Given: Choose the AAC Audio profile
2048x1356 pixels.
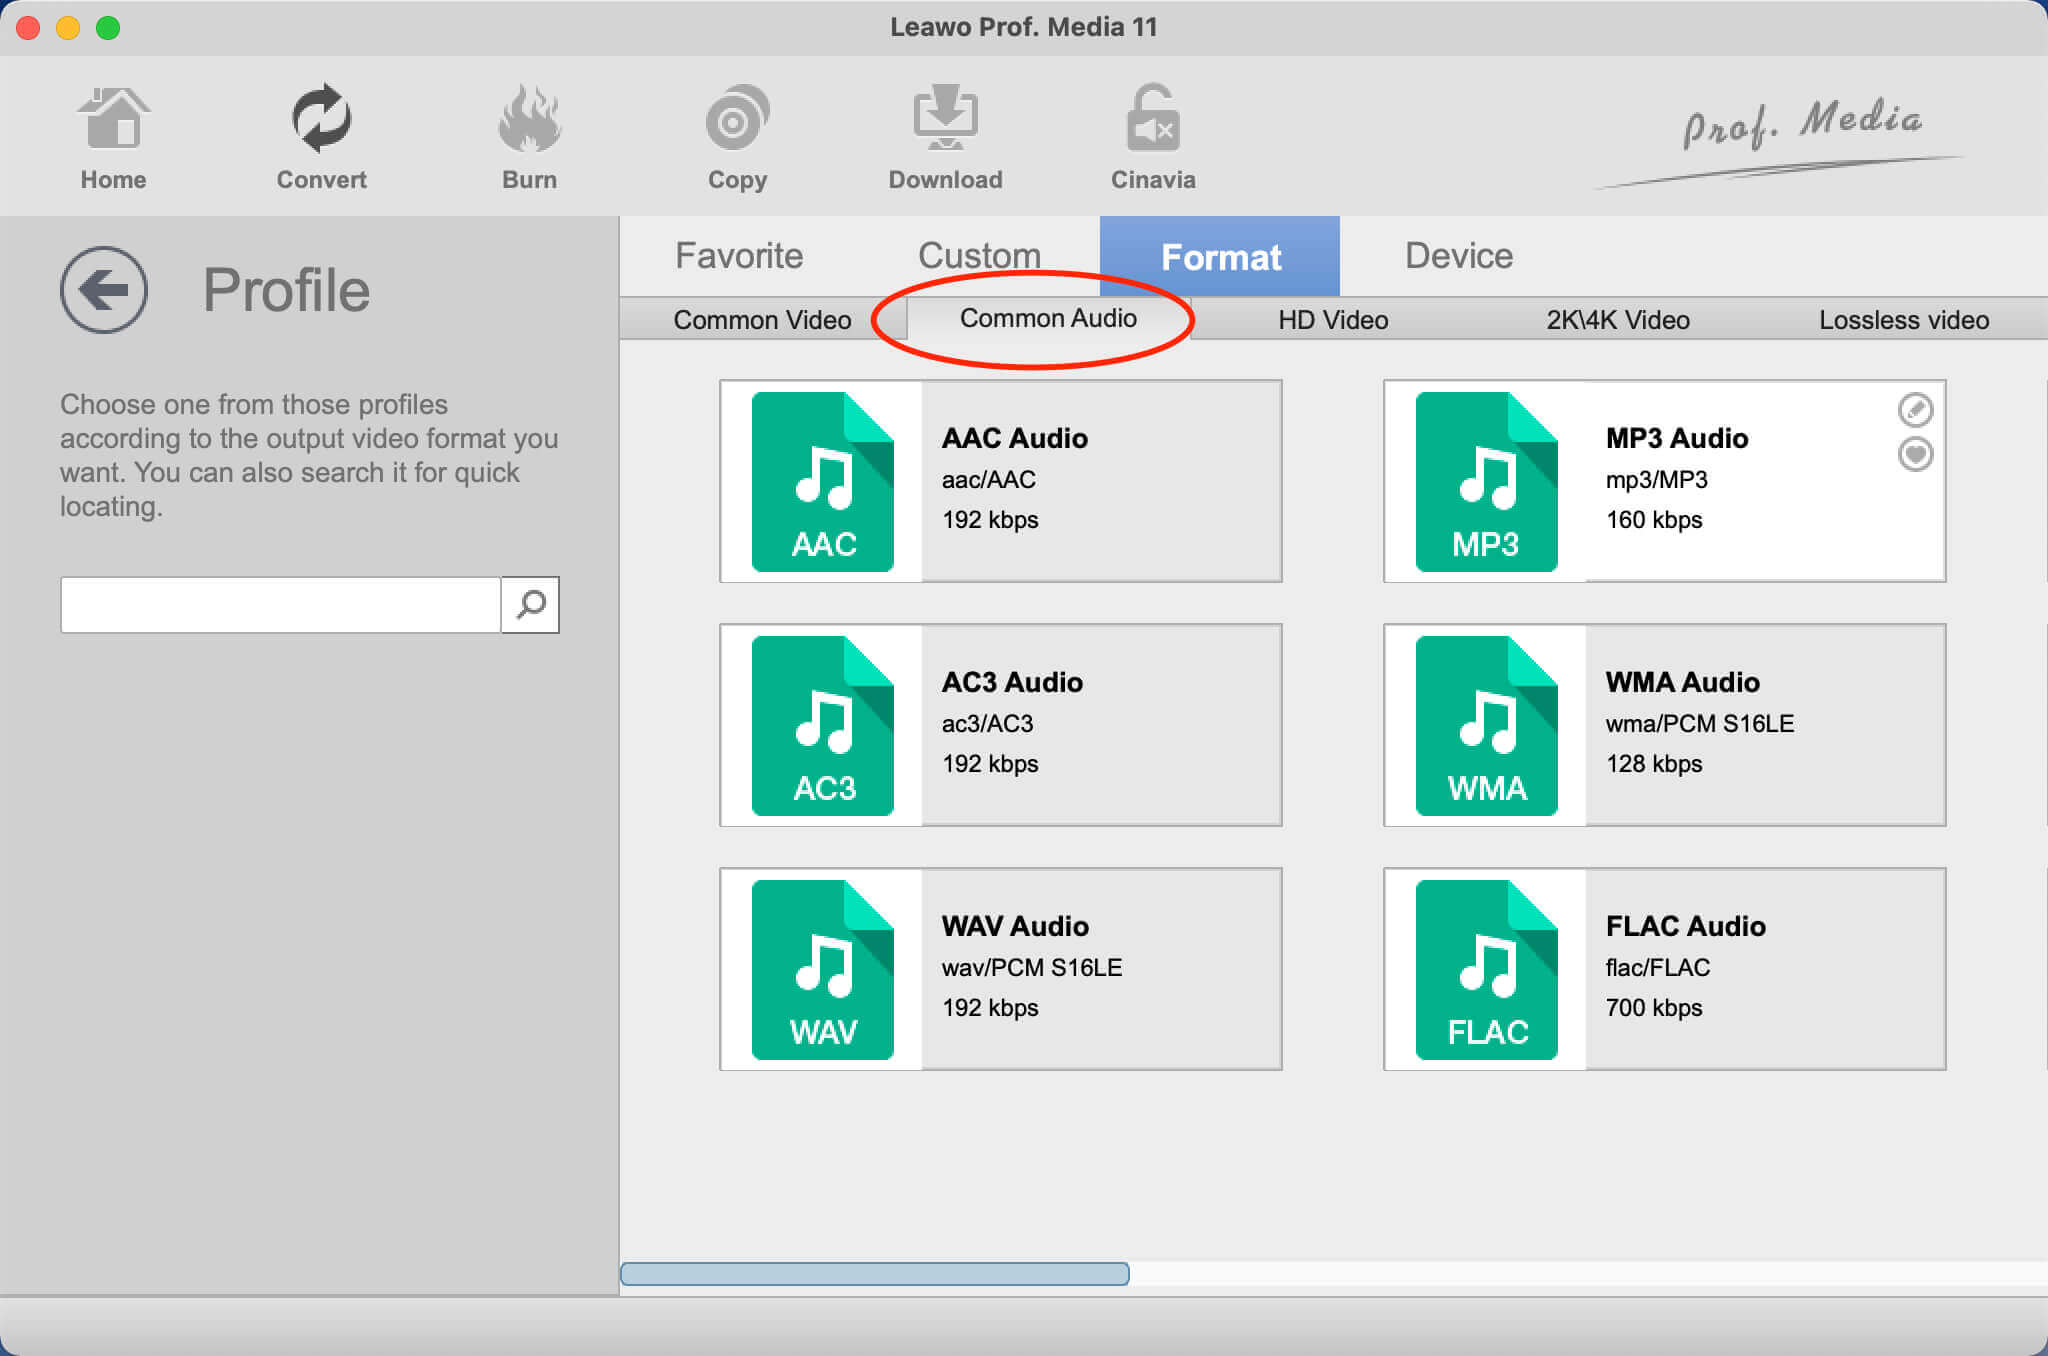Looking at the screenshot, I should pos(1000,481).
